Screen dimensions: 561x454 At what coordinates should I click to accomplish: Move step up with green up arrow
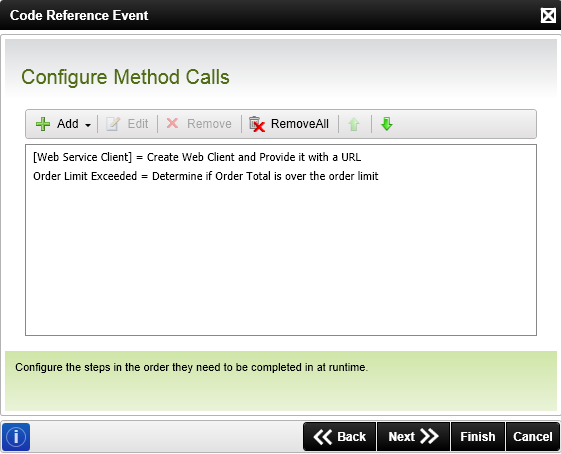(354, 124)
